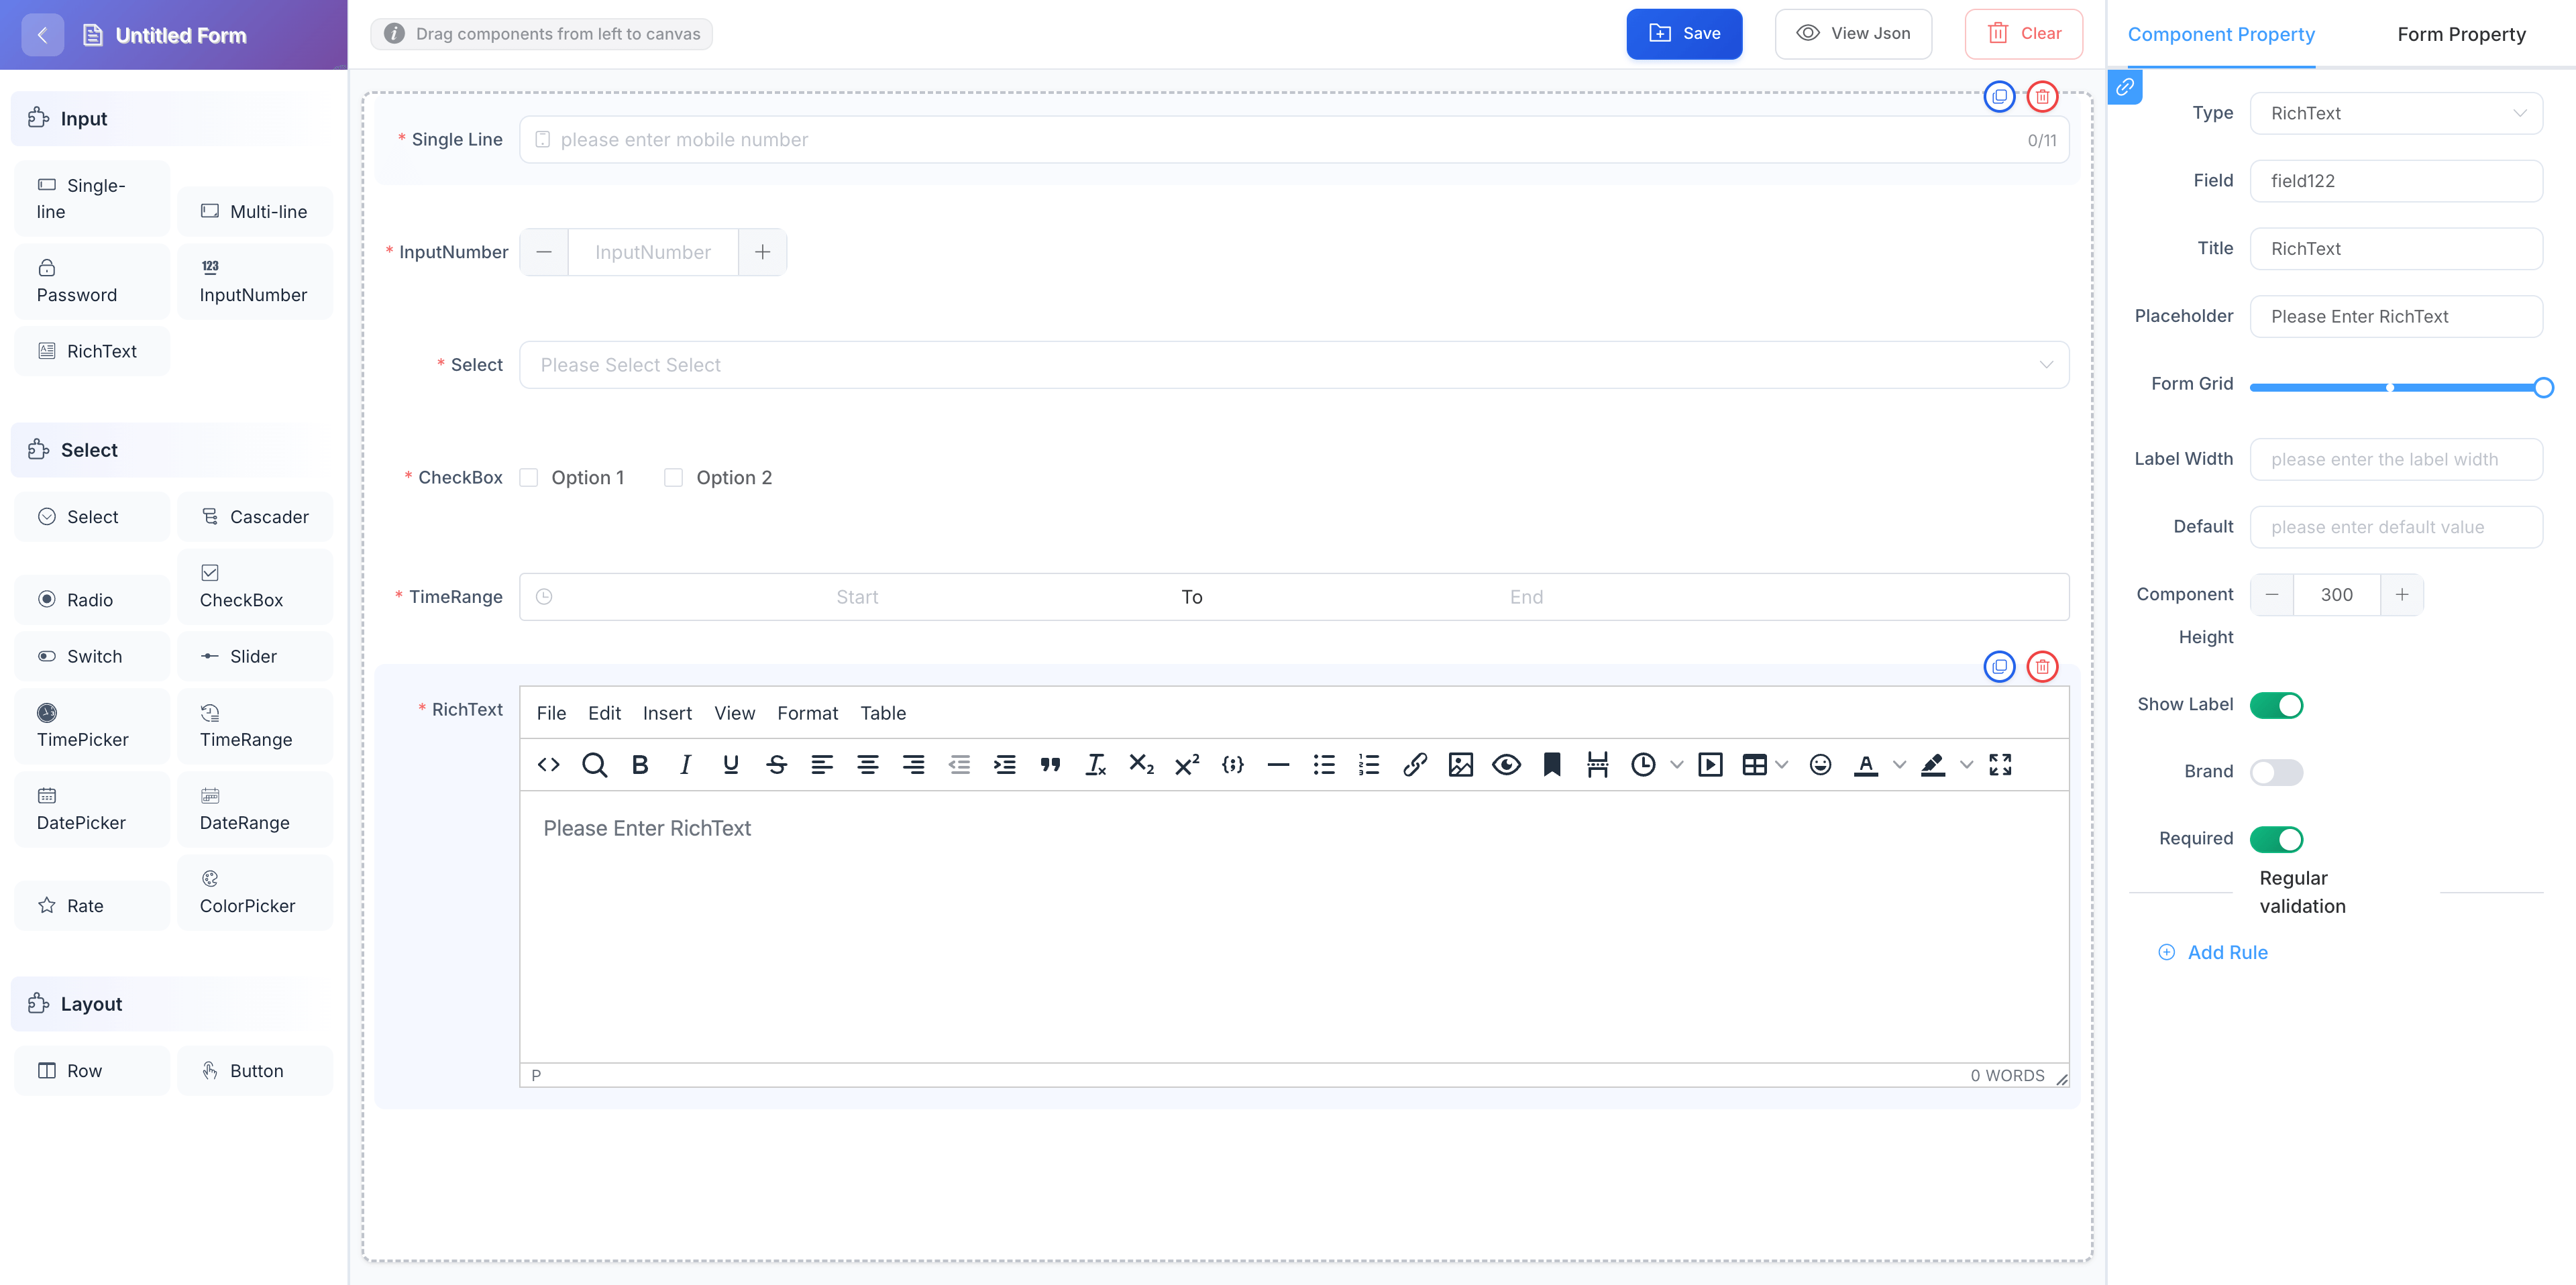Click the fullscreen icon in editor toolbar
This screenshot has width=2576, height=1285.
(x=2000, y=765)
